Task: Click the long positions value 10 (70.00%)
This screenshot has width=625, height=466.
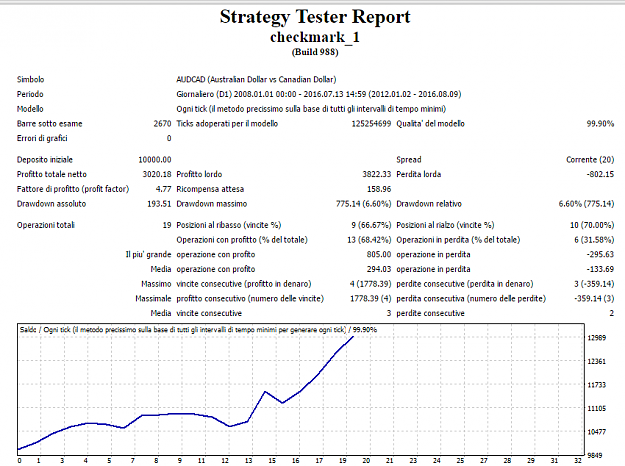Action: click(x=592, y=225)
